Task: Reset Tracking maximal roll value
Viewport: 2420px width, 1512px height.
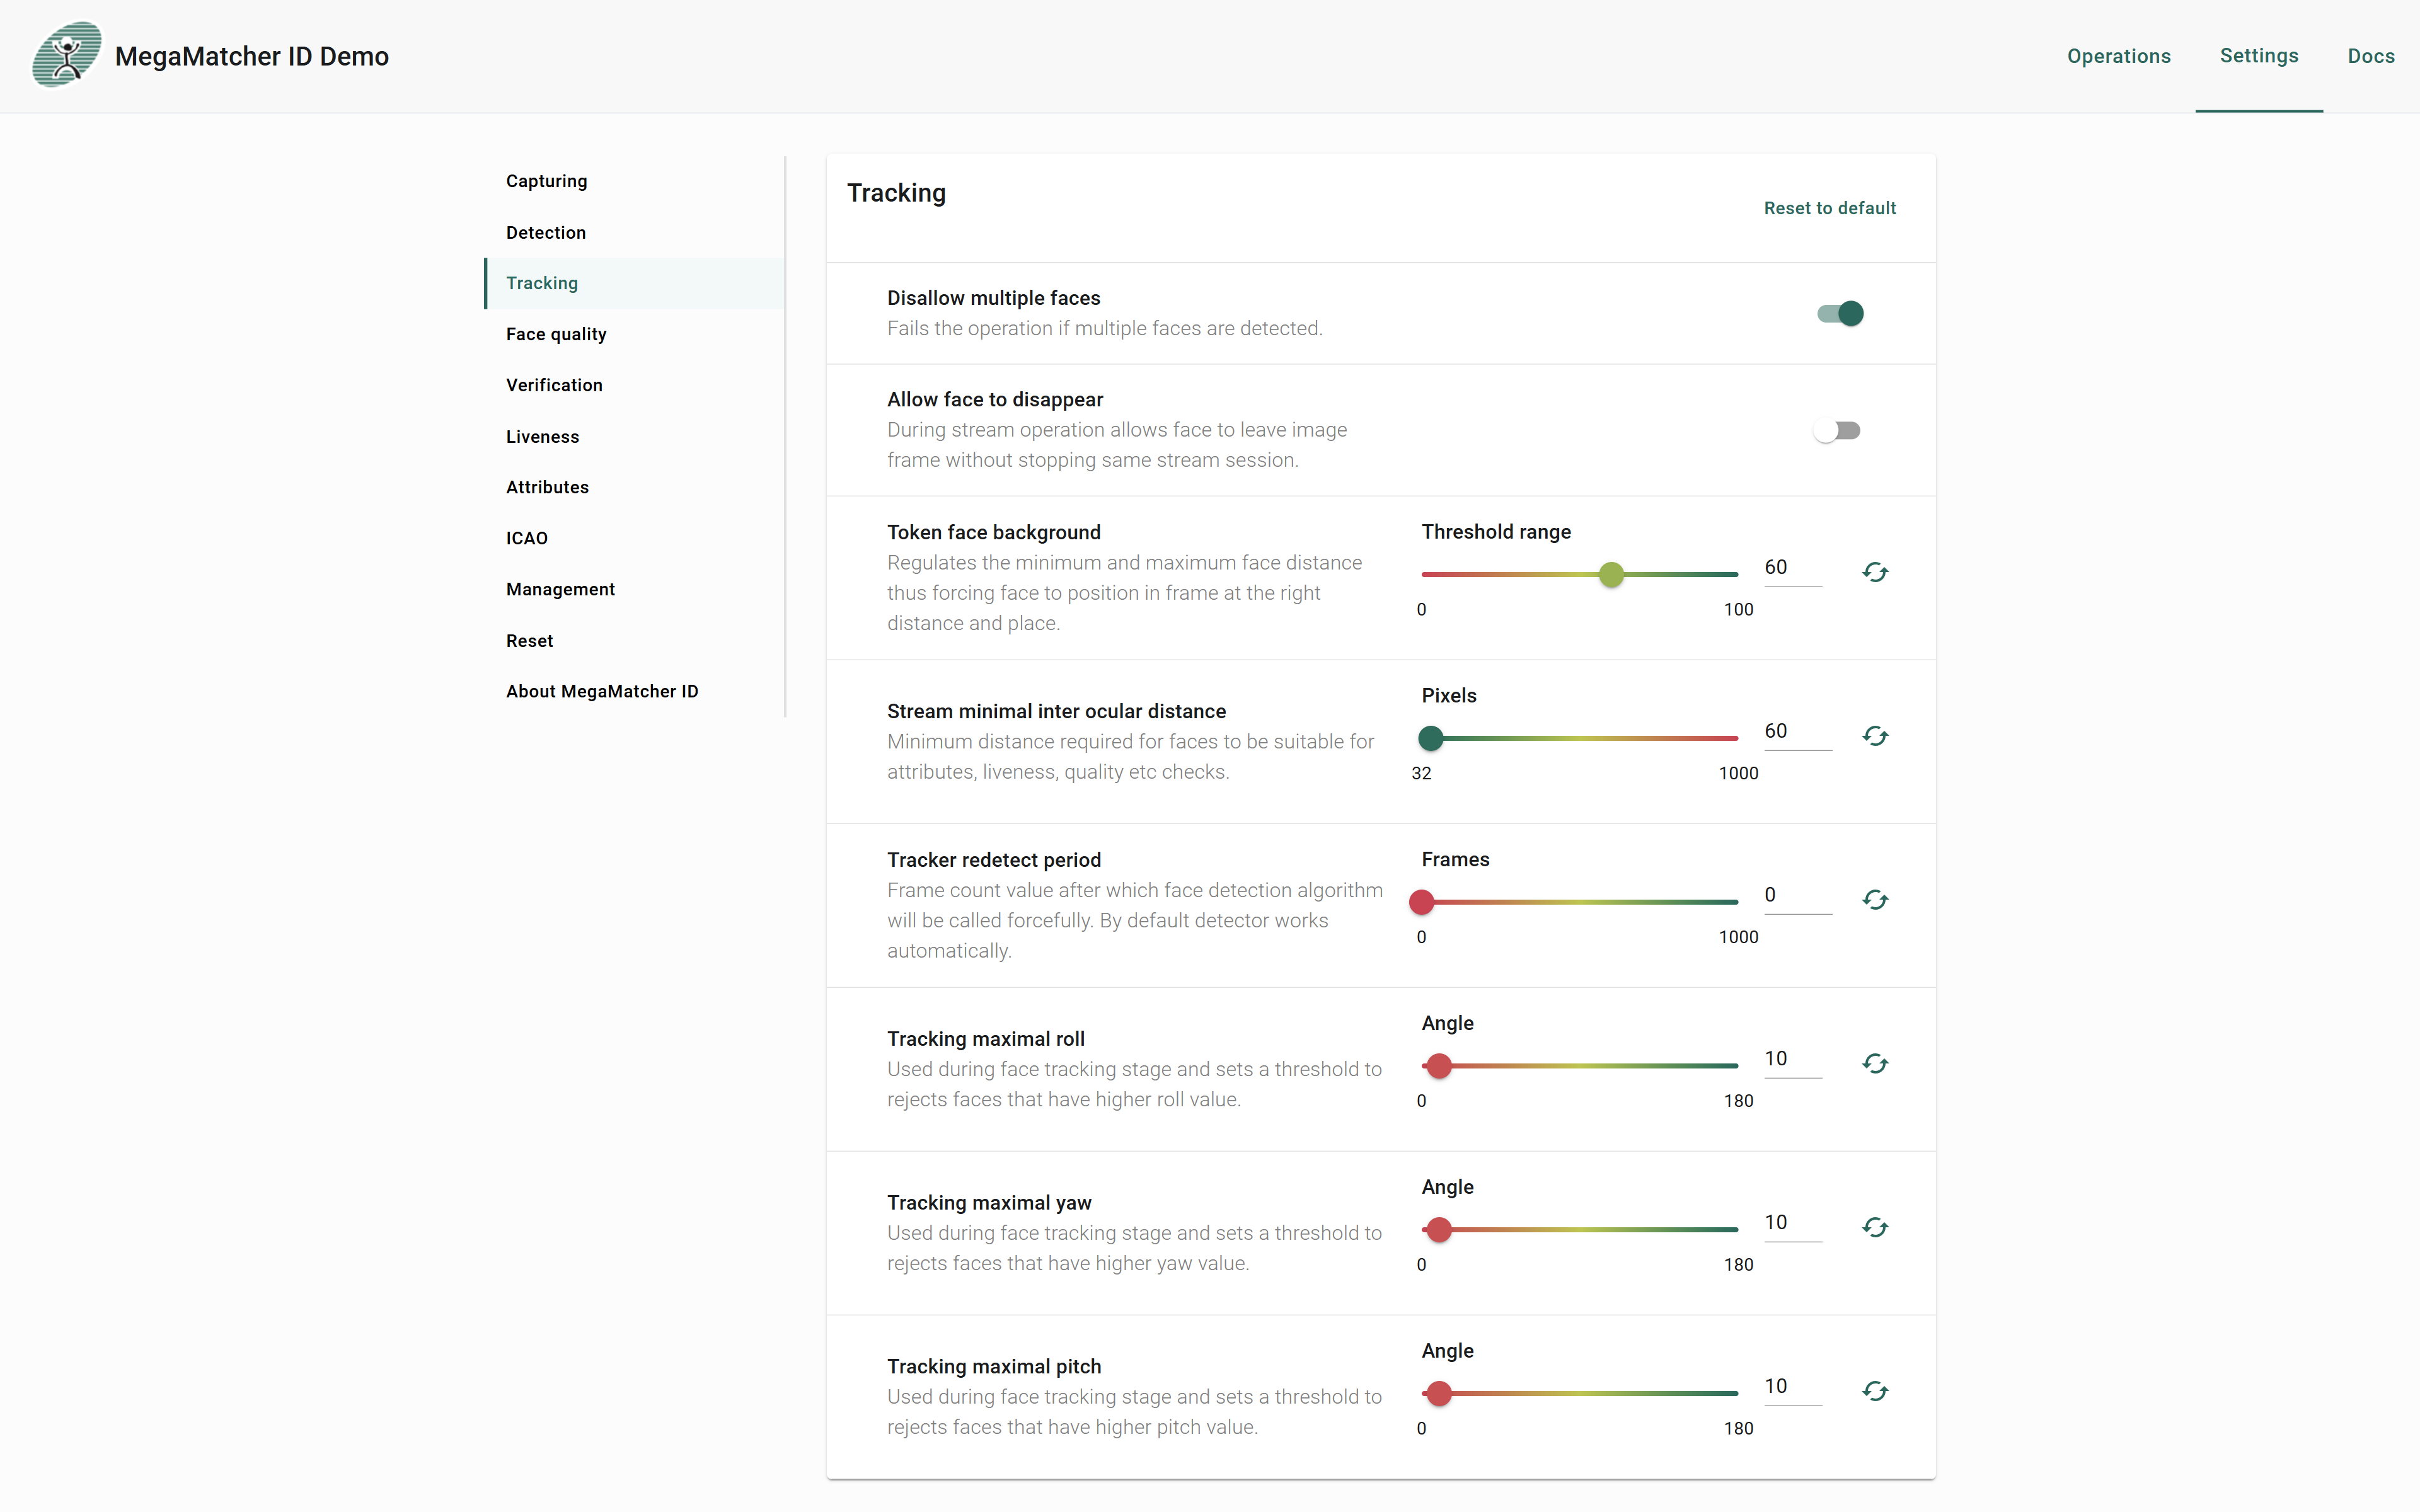Action: [x=1875, y=1064]
